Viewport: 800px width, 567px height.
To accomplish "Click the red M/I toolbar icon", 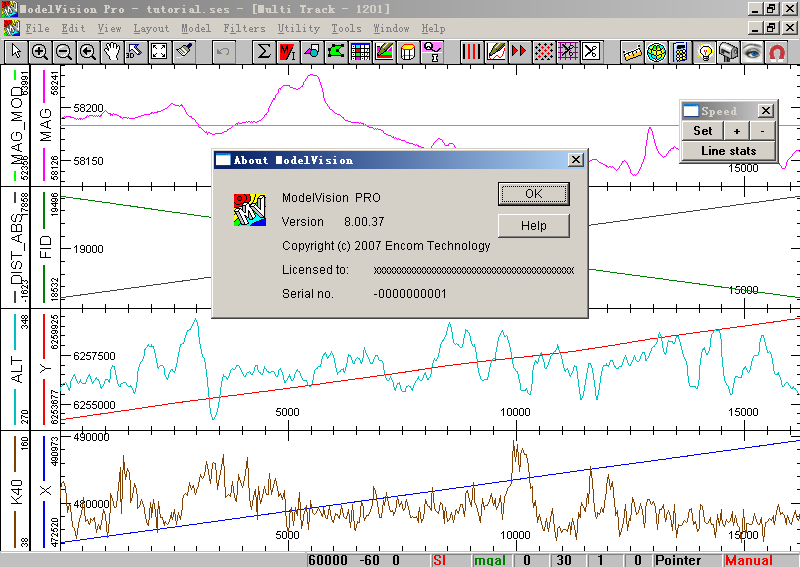I will click(288, 52).
